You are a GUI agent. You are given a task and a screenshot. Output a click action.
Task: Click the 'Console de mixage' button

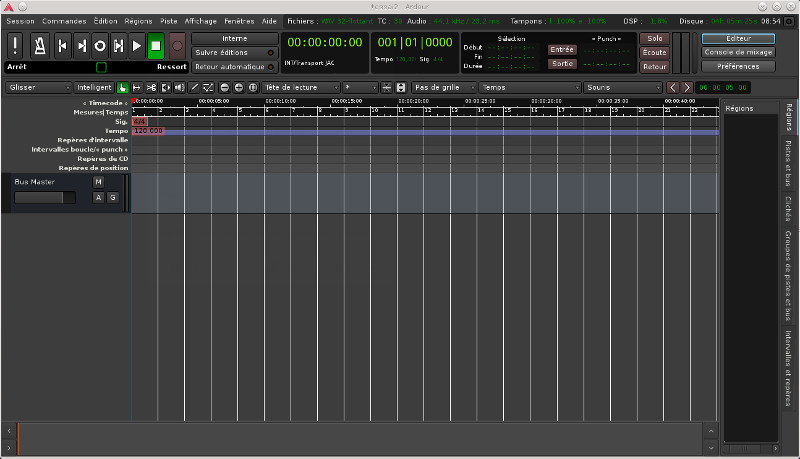(738, 52)
